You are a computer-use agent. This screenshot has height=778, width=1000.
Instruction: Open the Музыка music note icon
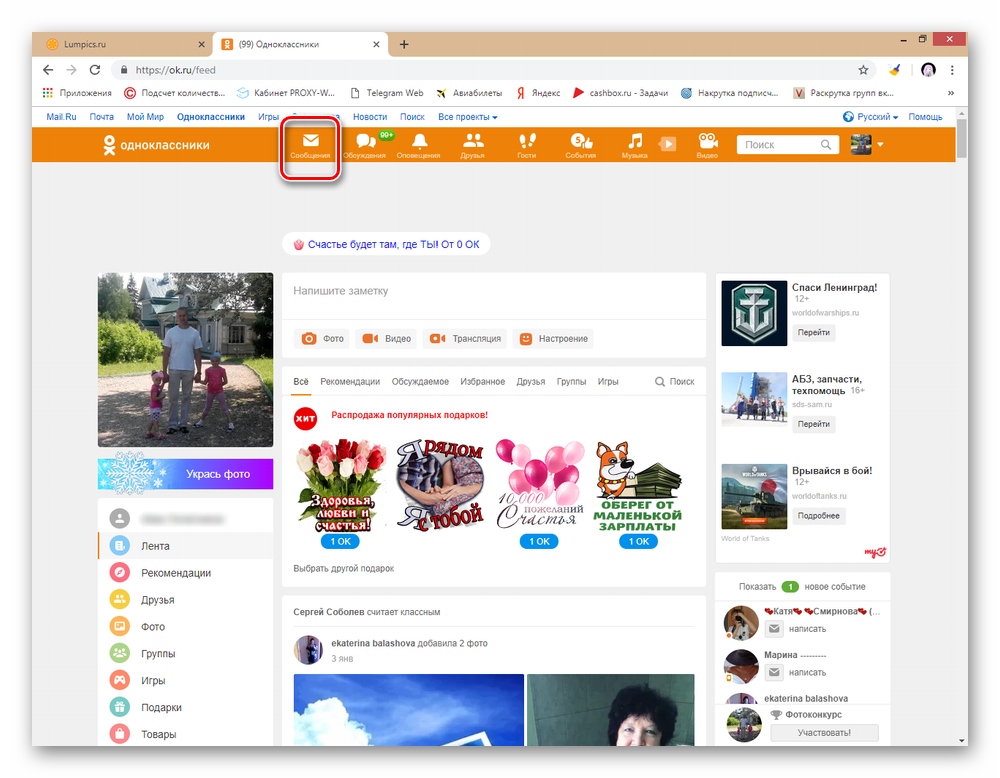click(x=634, y=145)
